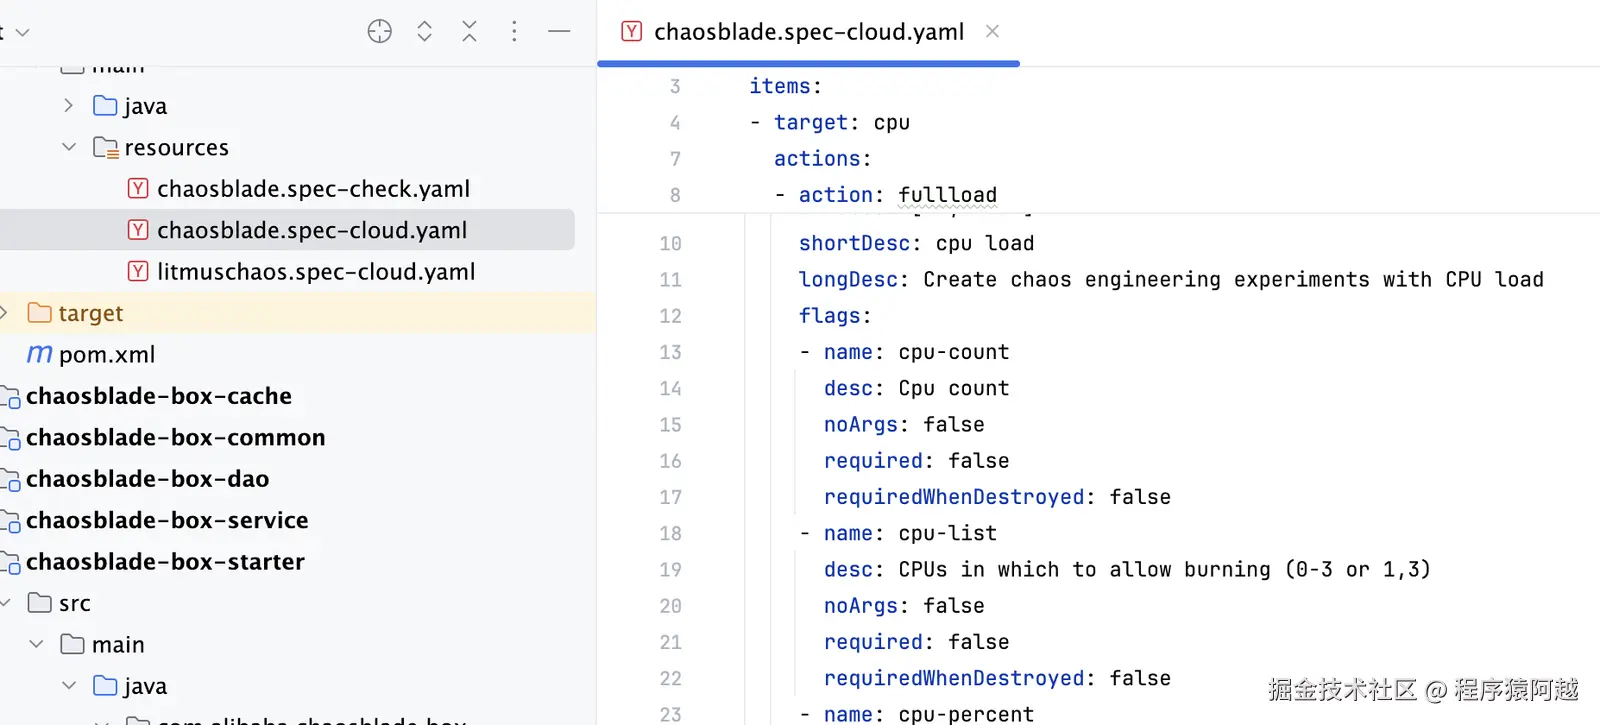Click 'desc: CPUs in which to allow burning' line
This screenshot has height=725, width=1600.
click(x=1127, y=569)
